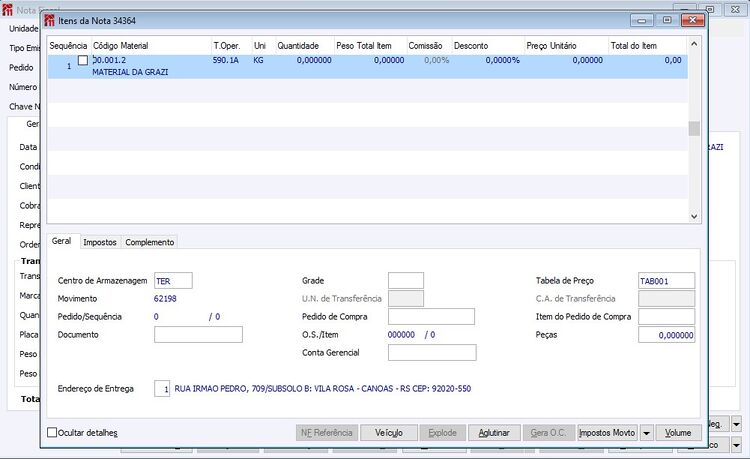
Task: Enable Ocultar detalhes checkbox
Action: pos(52,432)
